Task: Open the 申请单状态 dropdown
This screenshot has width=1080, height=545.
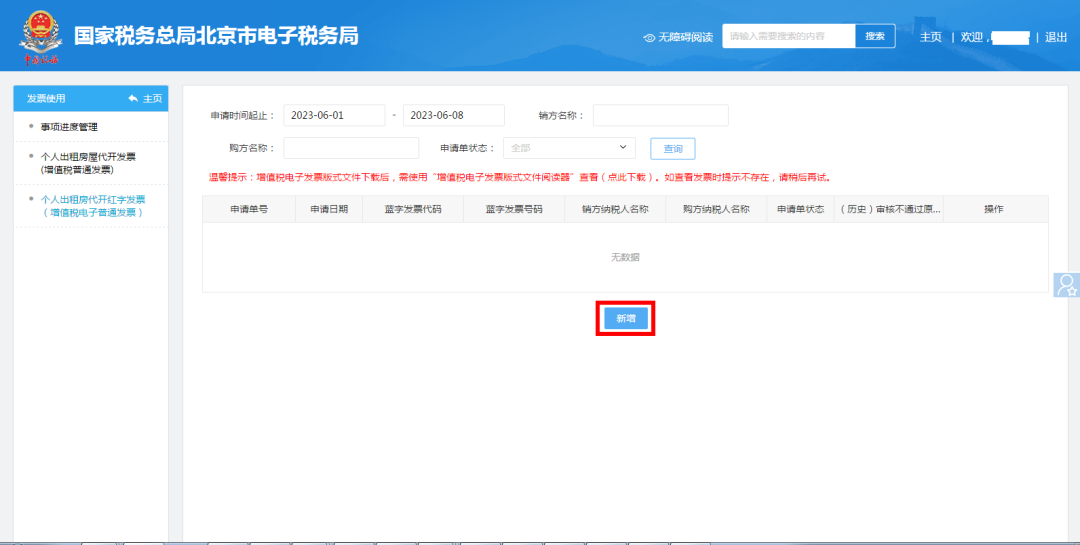Action: point(569,148)
